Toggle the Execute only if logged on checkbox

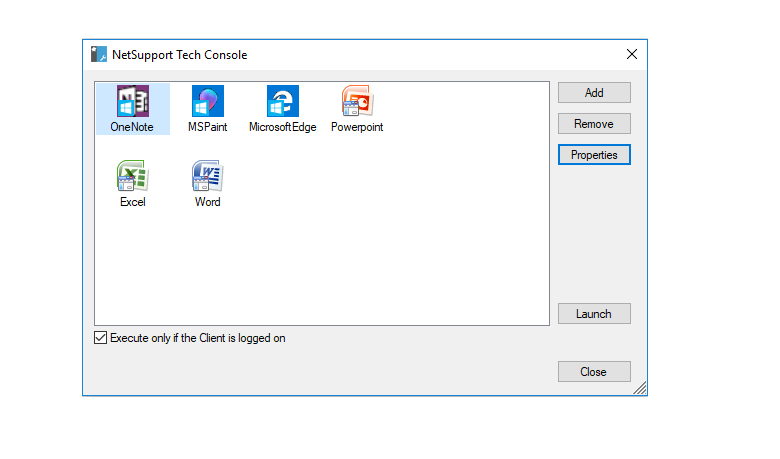point(100,338)
